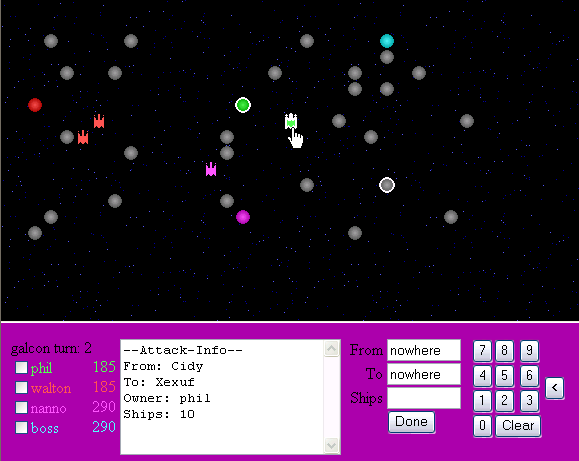Image resolution: width=579 pixels, height=461 pixels.
Task: Toggle the phil player checkbox
Action: (21, 368)
